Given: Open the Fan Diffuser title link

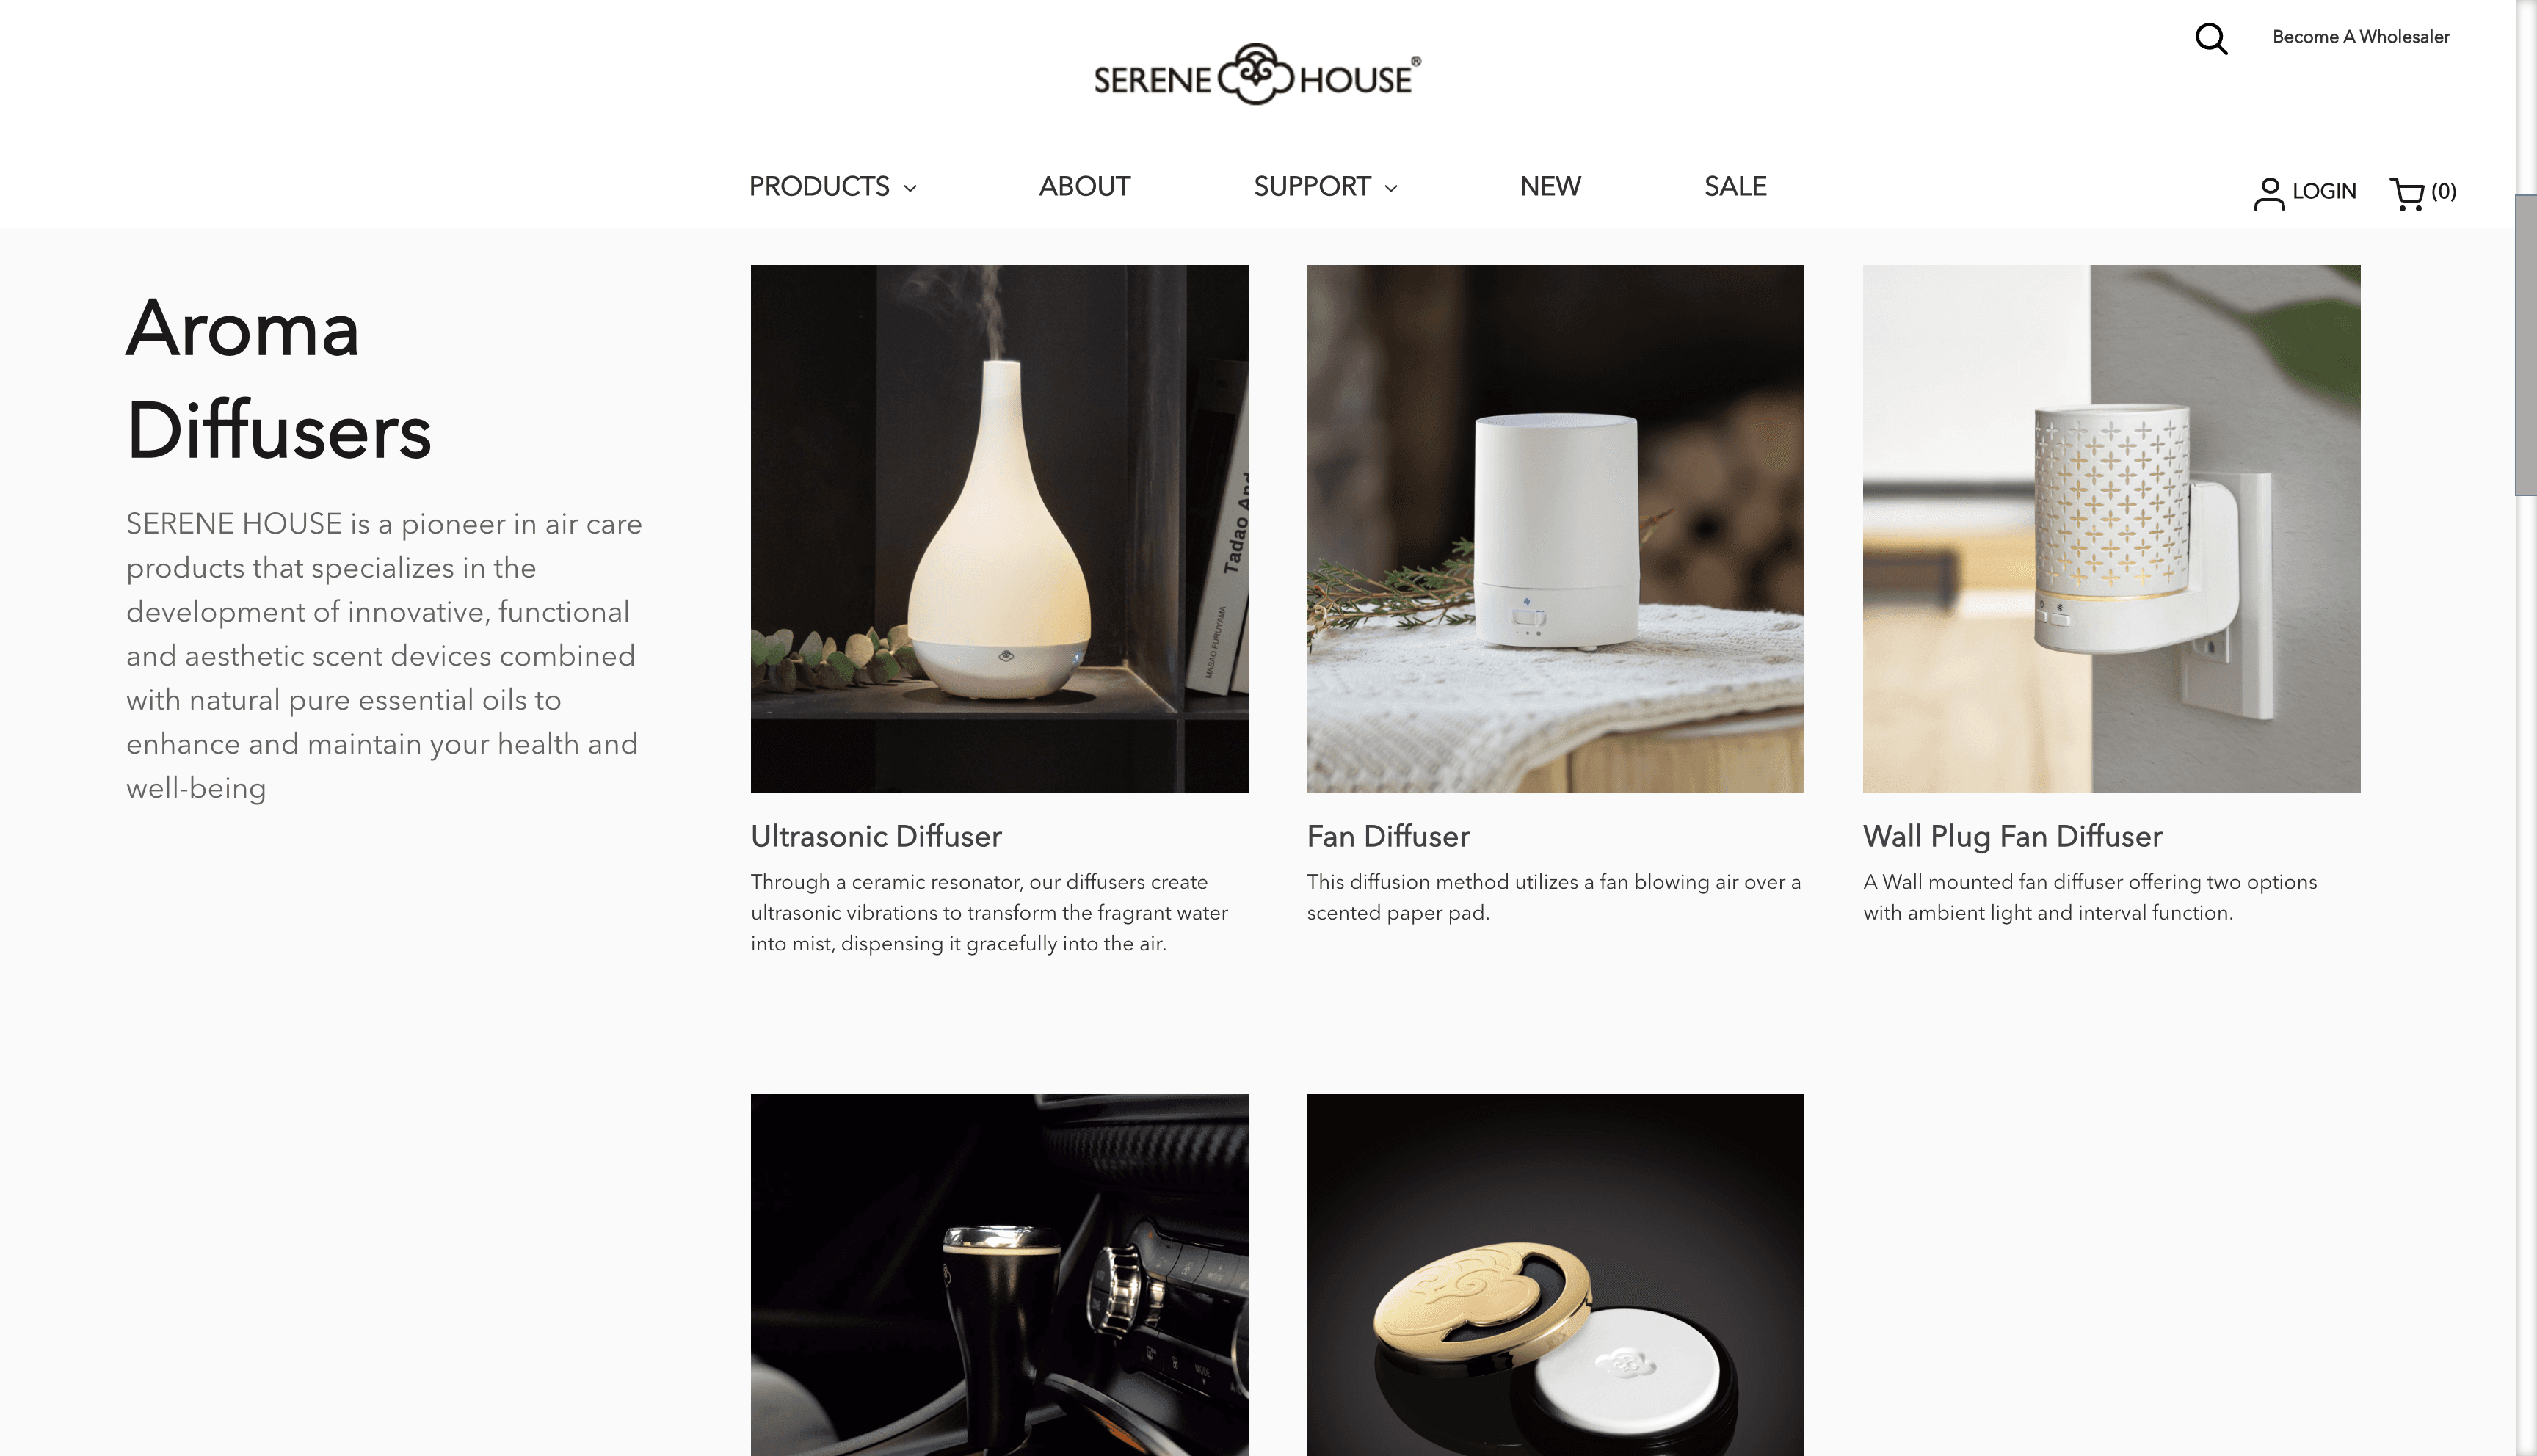Looking at the screenshot, I should point(1388,836).
